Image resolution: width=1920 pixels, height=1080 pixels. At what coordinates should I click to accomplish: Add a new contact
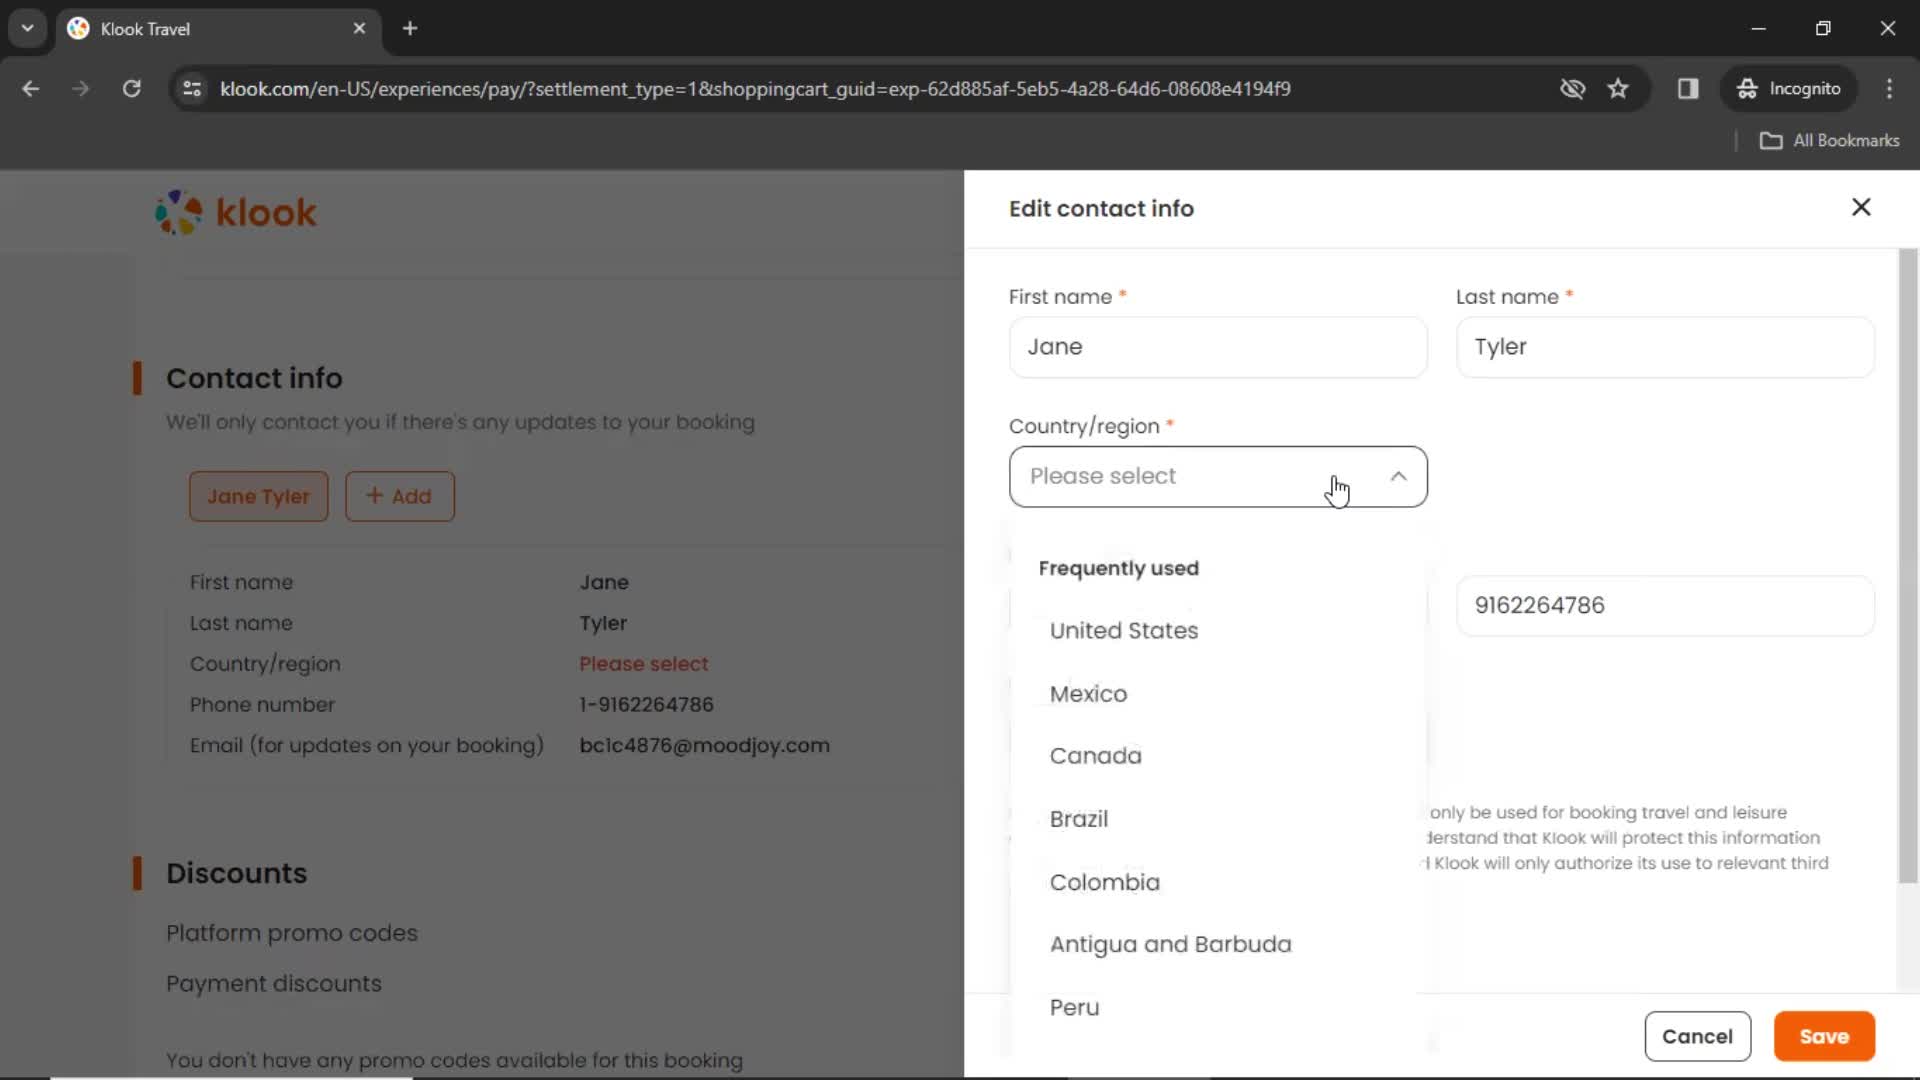[400, 497]
